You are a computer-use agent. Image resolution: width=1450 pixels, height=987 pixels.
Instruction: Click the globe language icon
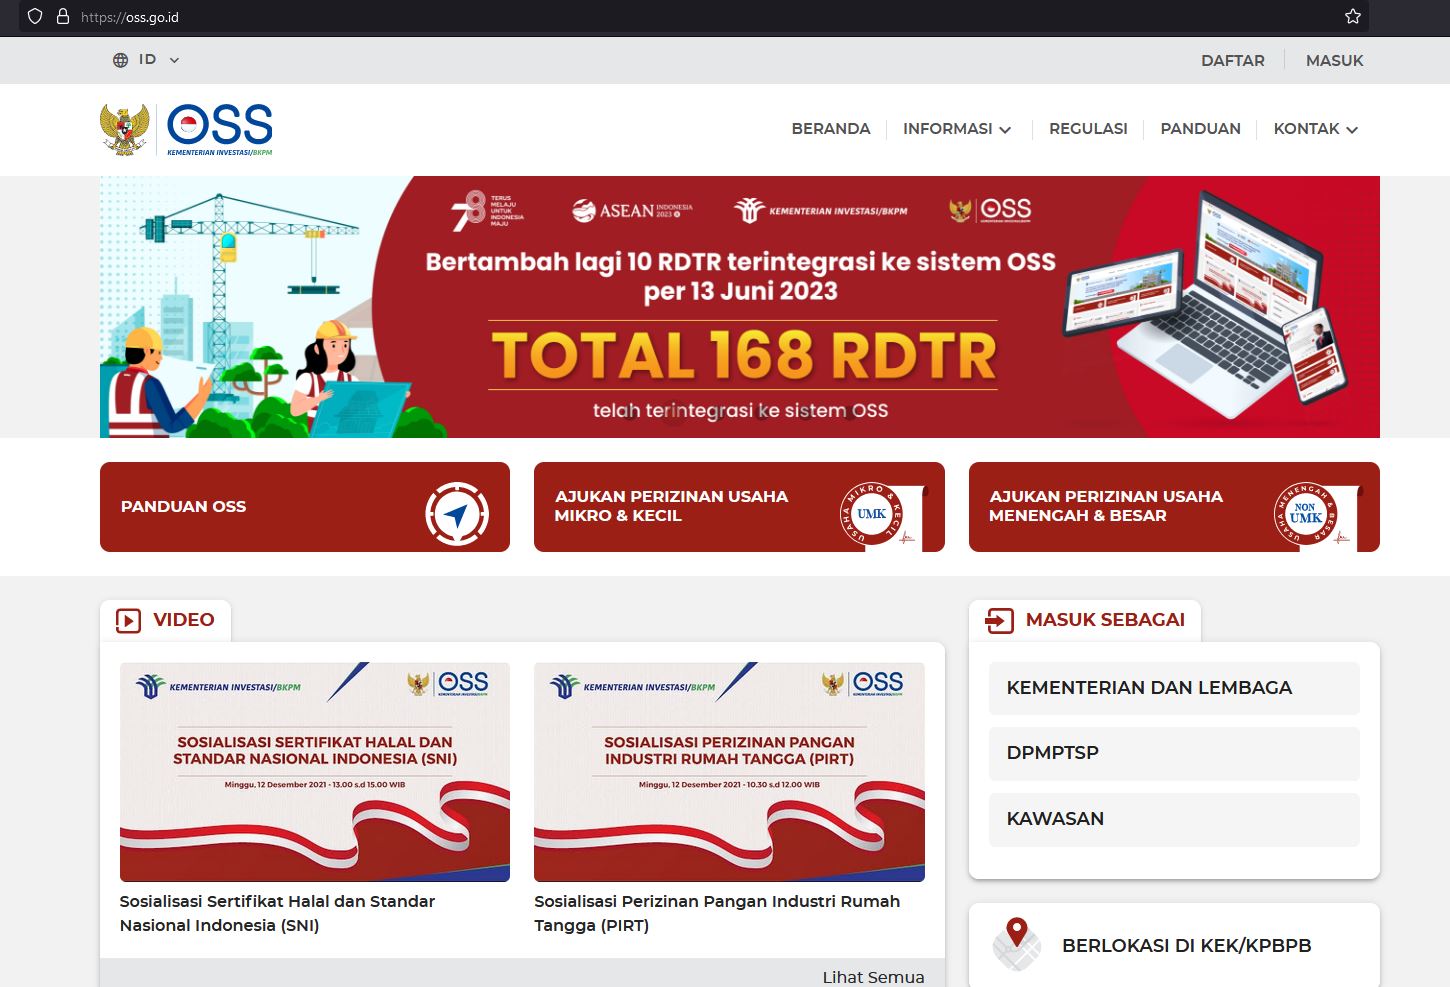120,60
